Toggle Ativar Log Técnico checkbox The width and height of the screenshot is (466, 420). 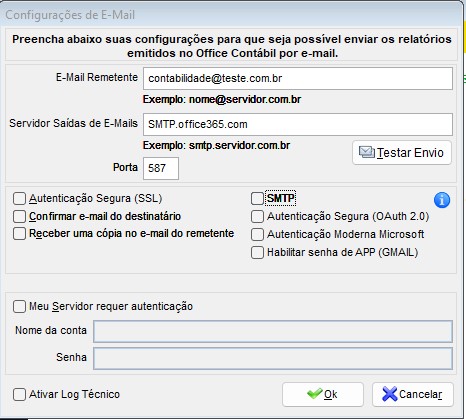pos(19,394)
